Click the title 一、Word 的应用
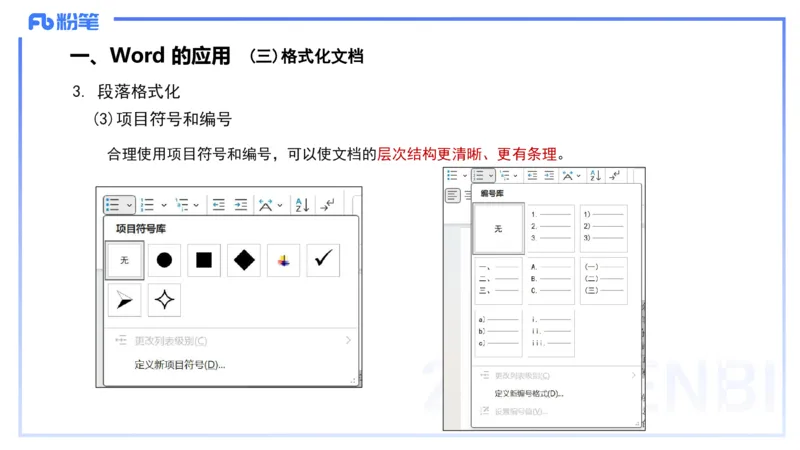Screen dimensions: 800x450 tap(150, 55)
